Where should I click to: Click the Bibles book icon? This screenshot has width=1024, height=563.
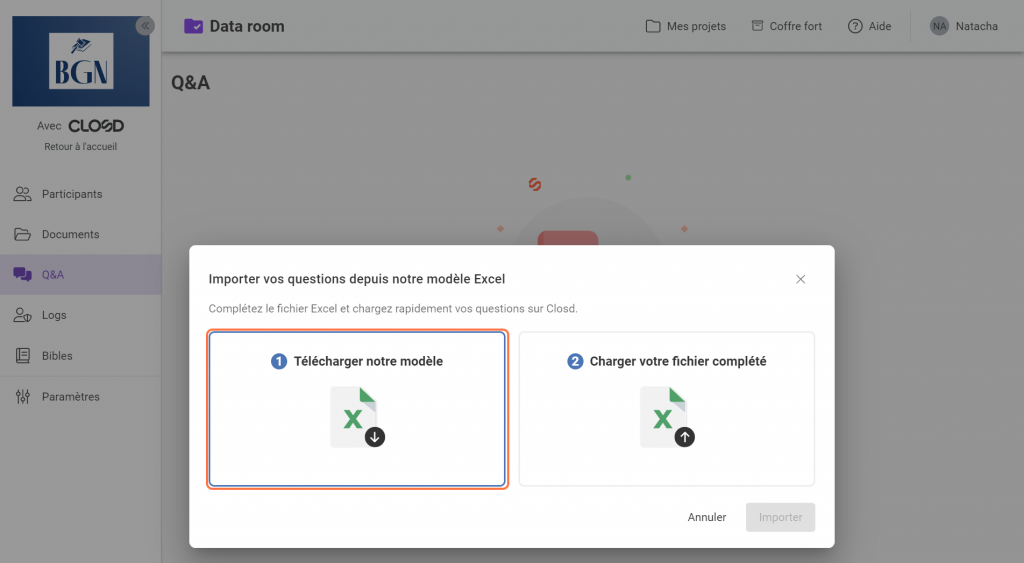pyautogui.click(x=22, y=356)
